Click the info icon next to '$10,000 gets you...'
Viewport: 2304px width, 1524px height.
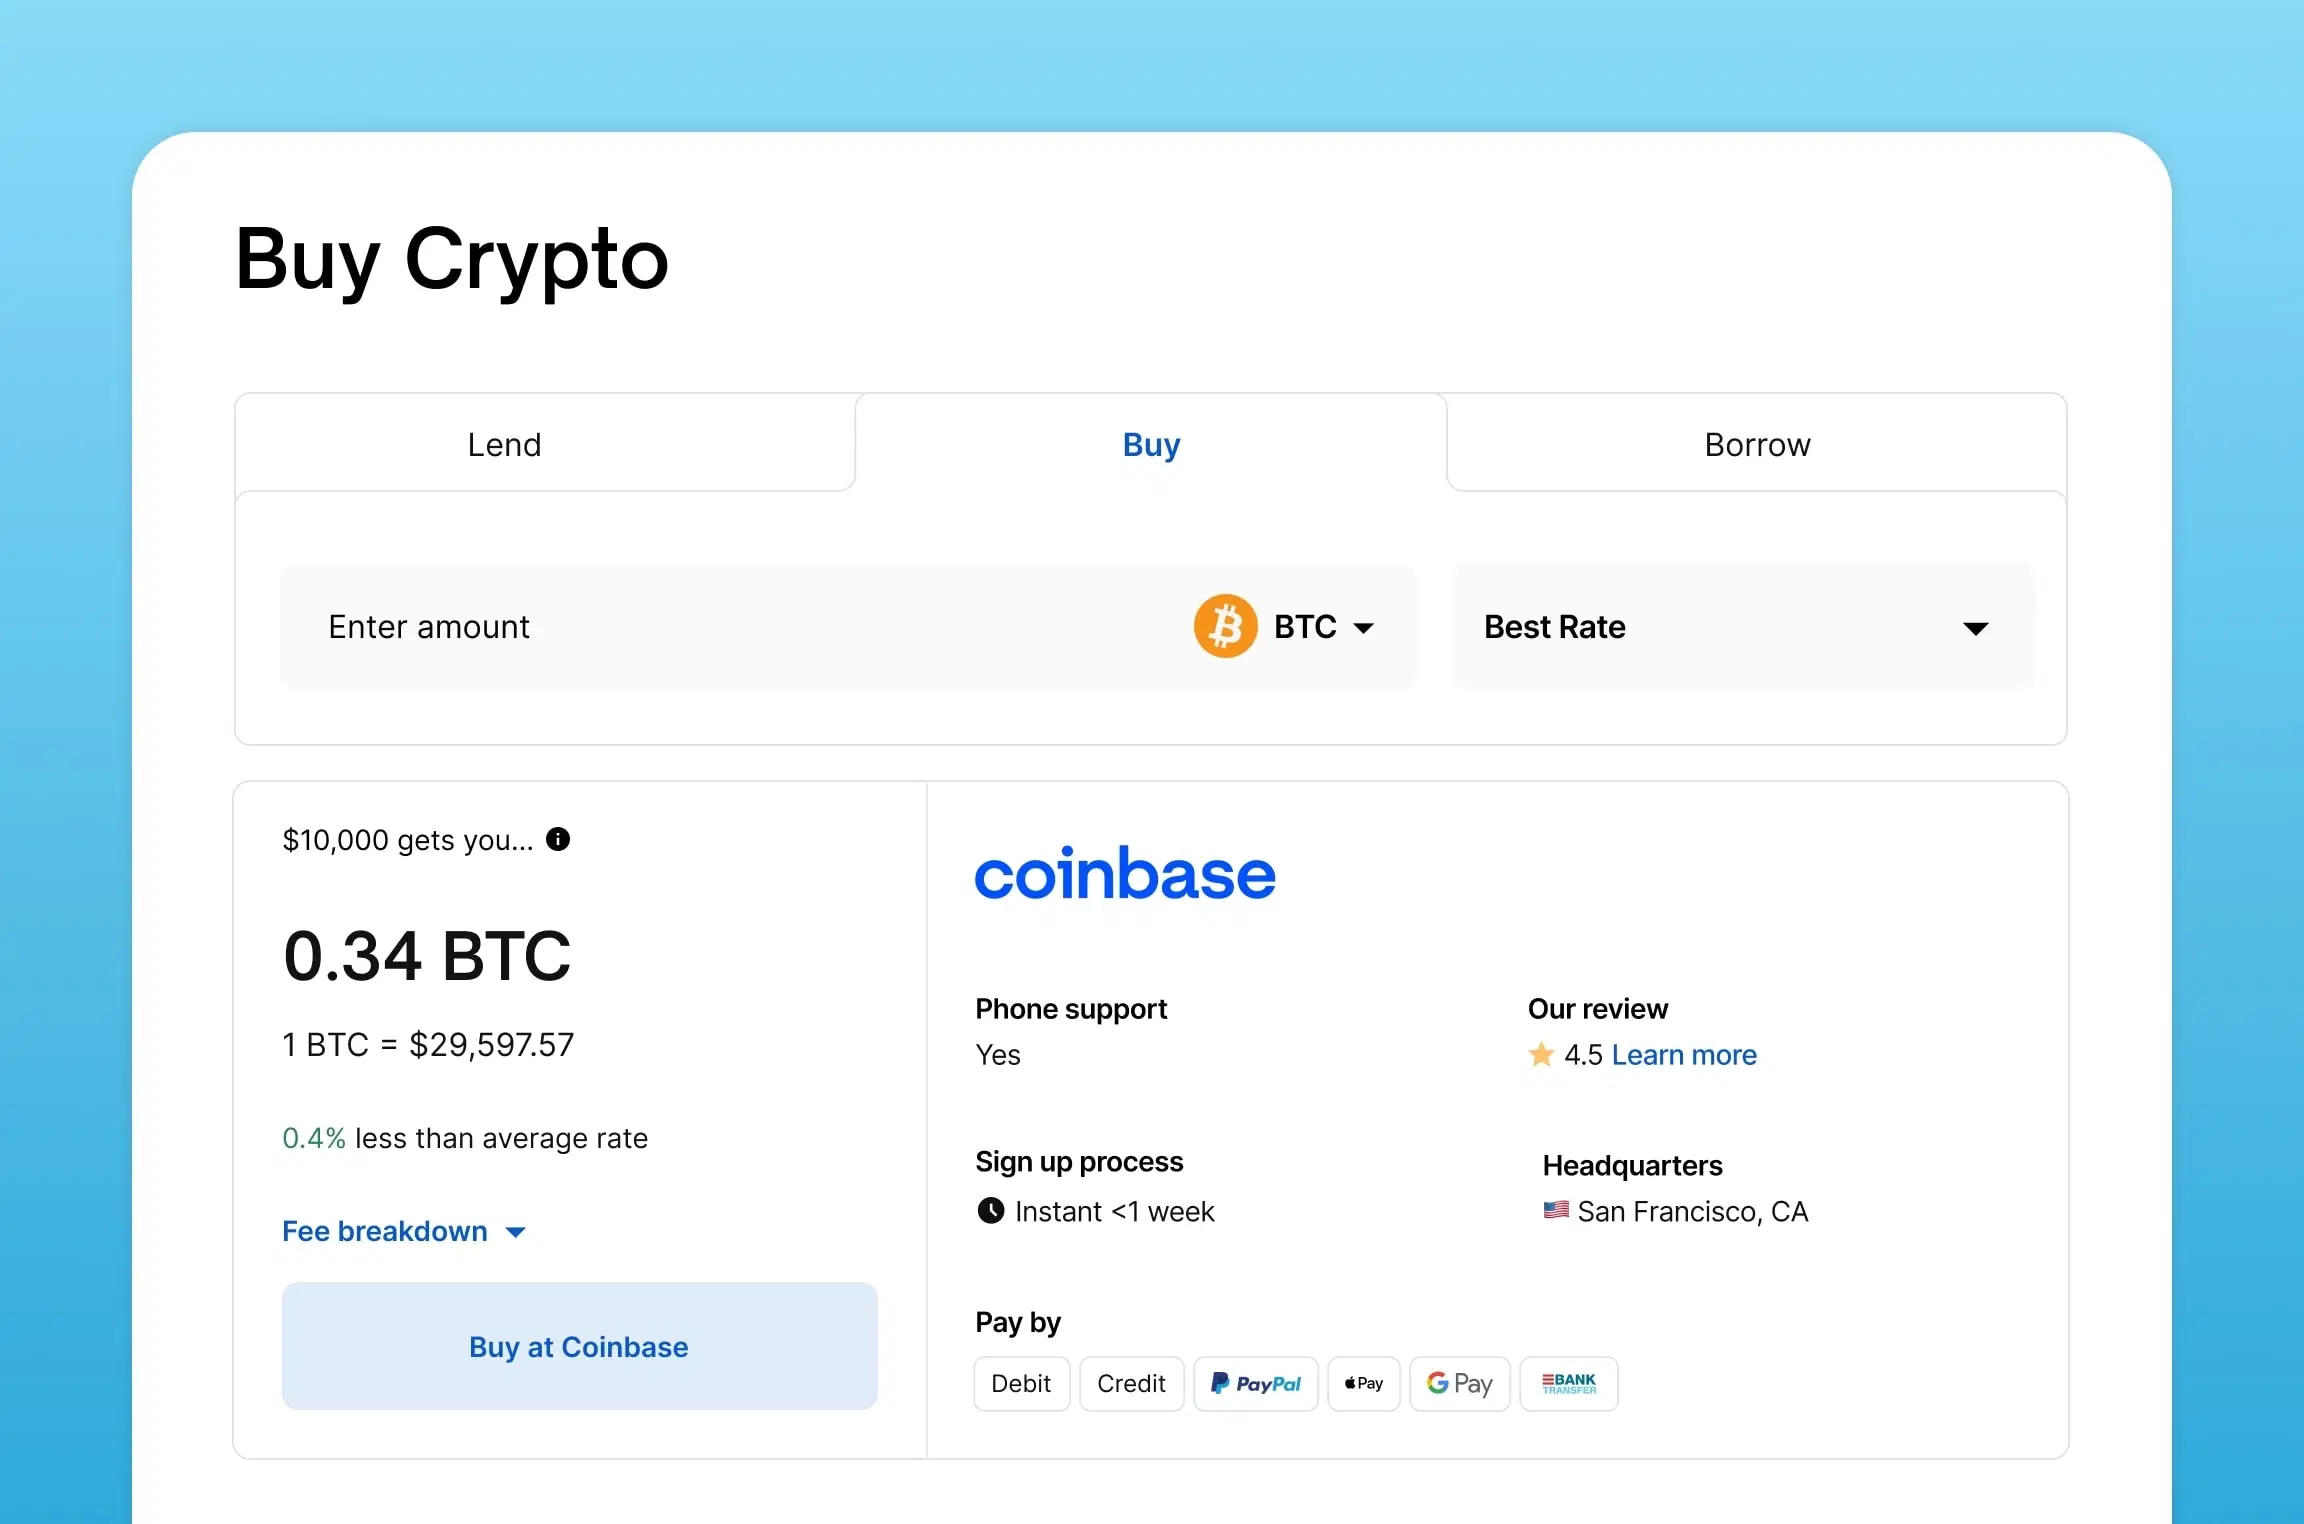pyautogui.click(x=558, y=839)
